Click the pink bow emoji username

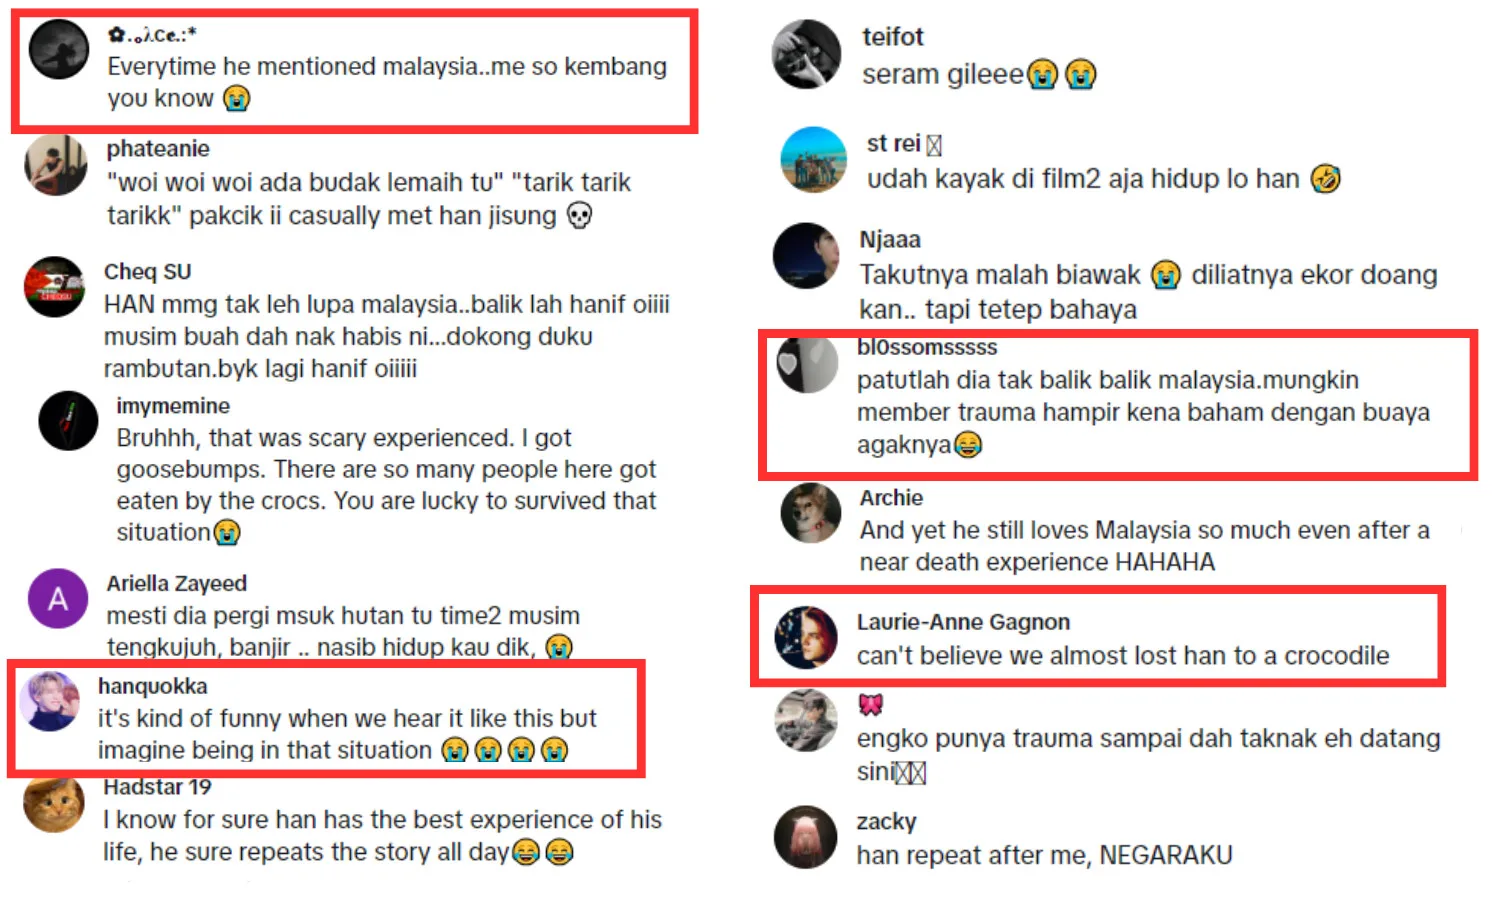coord(871,705)
